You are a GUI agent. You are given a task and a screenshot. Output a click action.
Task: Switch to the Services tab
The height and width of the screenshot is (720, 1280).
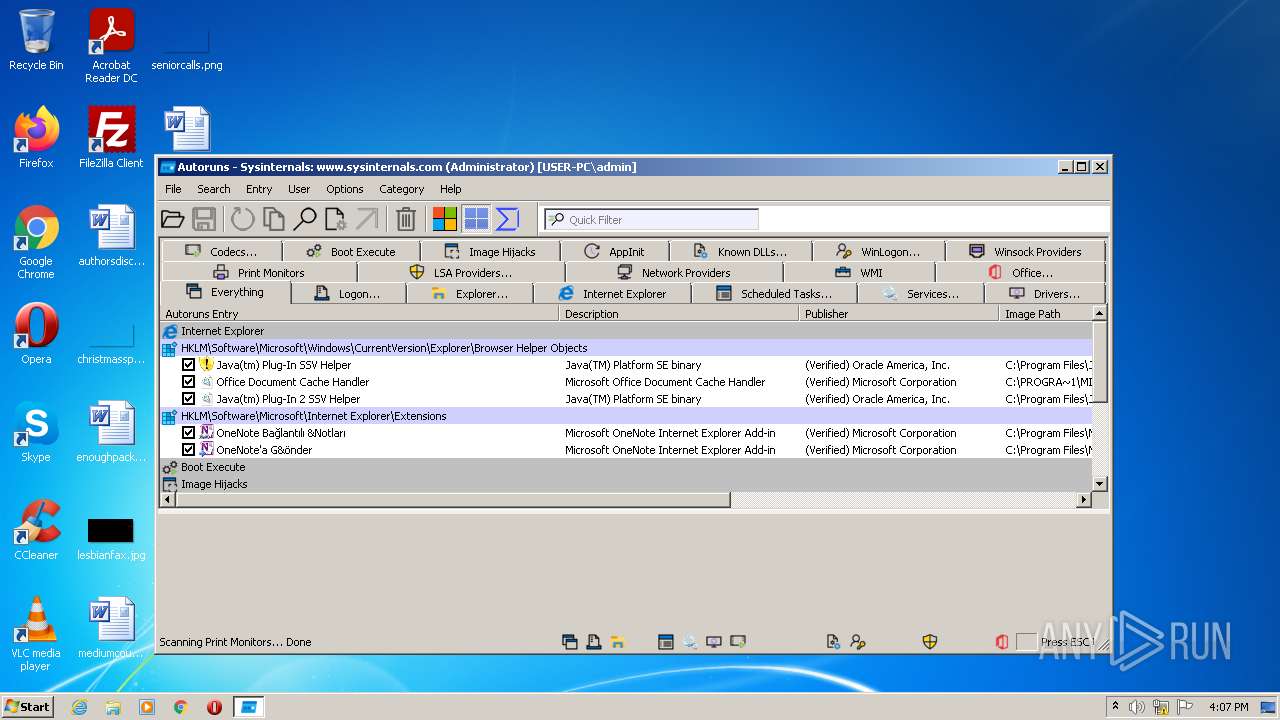pyautogui.click(x=921, y=294)
